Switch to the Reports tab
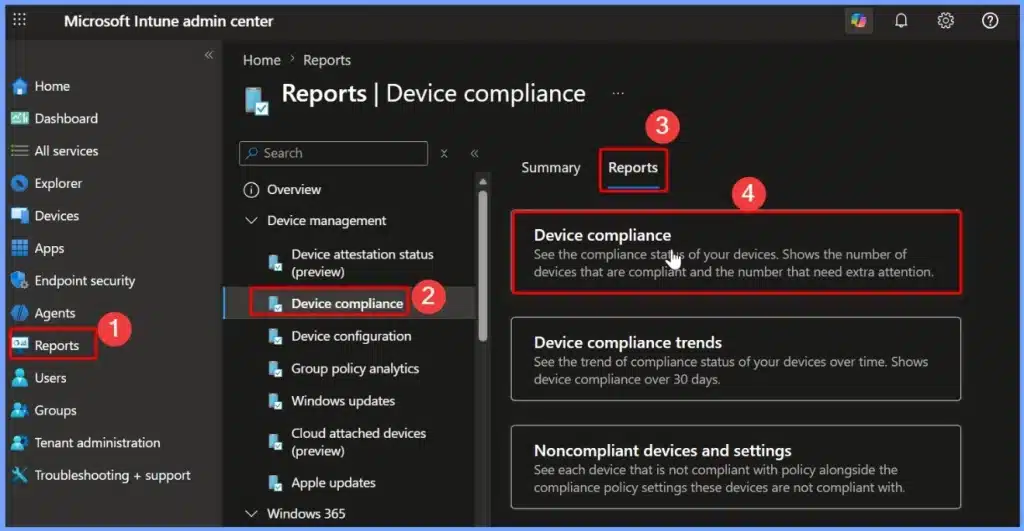1024x531 pixels. pos(633,168)
